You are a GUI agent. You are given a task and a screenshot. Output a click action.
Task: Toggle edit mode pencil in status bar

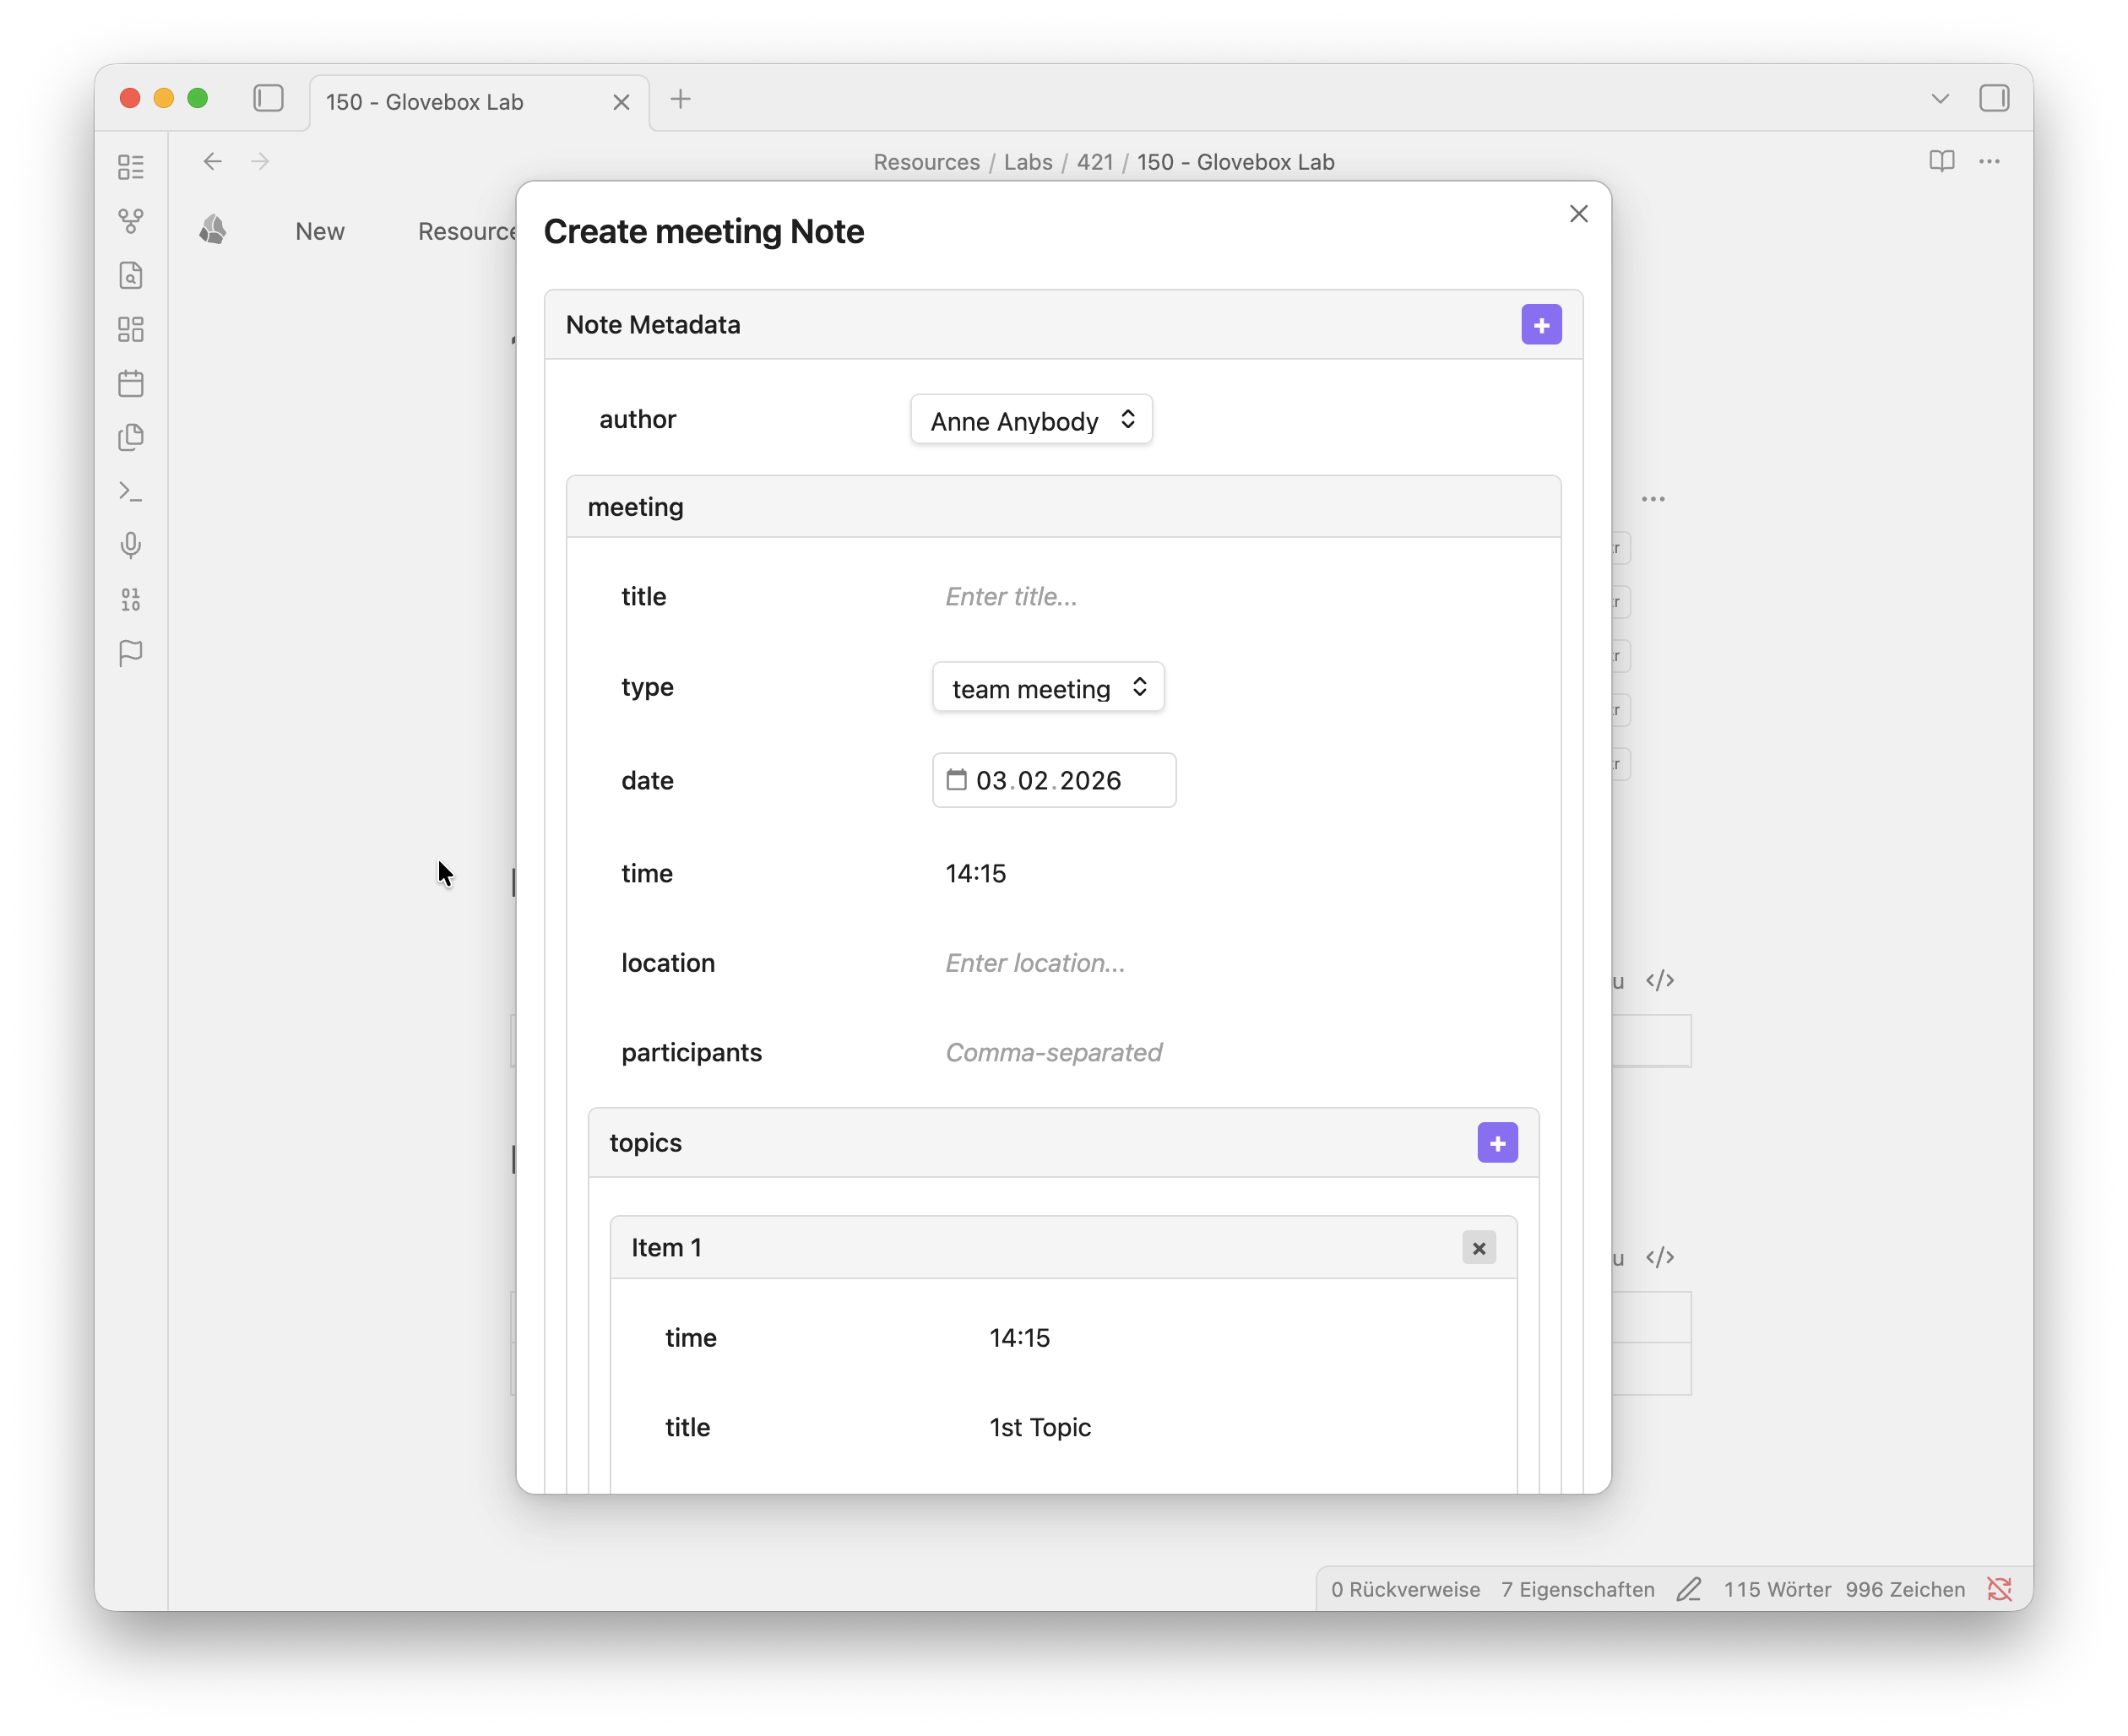click(1689, 1589)
